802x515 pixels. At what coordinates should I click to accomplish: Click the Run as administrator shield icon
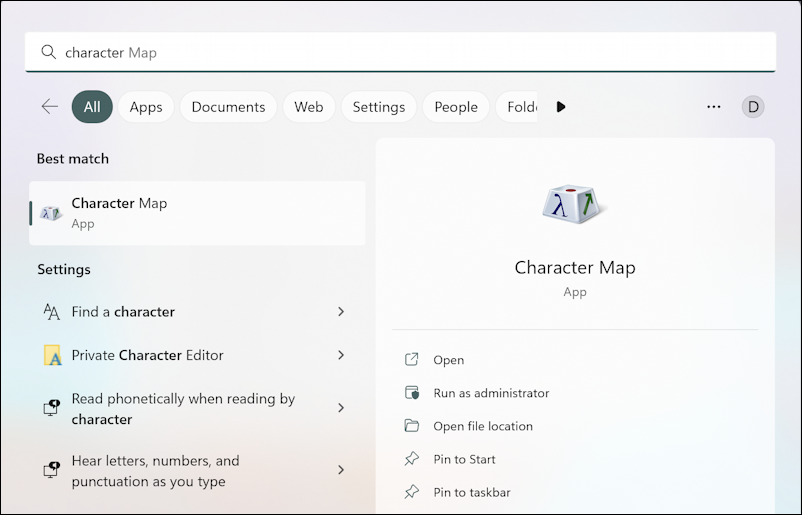tap(412, 393)
